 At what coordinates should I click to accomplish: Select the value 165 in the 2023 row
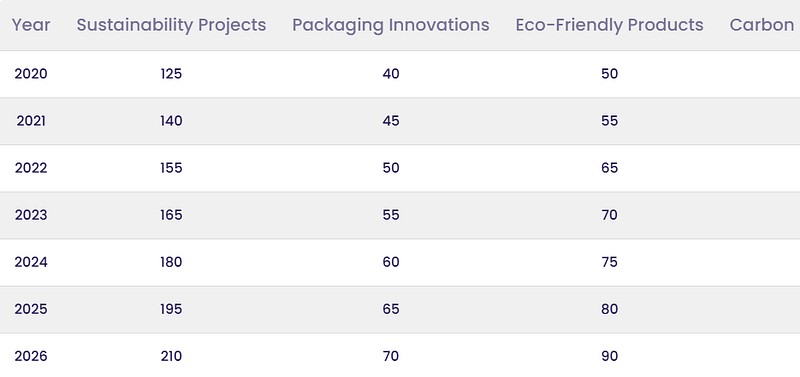[171, 215]
